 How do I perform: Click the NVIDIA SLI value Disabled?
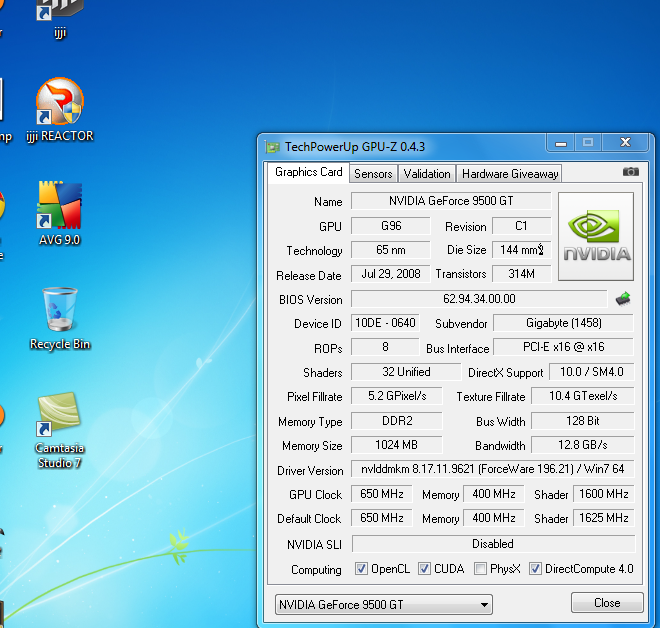(x=493, y=544)
